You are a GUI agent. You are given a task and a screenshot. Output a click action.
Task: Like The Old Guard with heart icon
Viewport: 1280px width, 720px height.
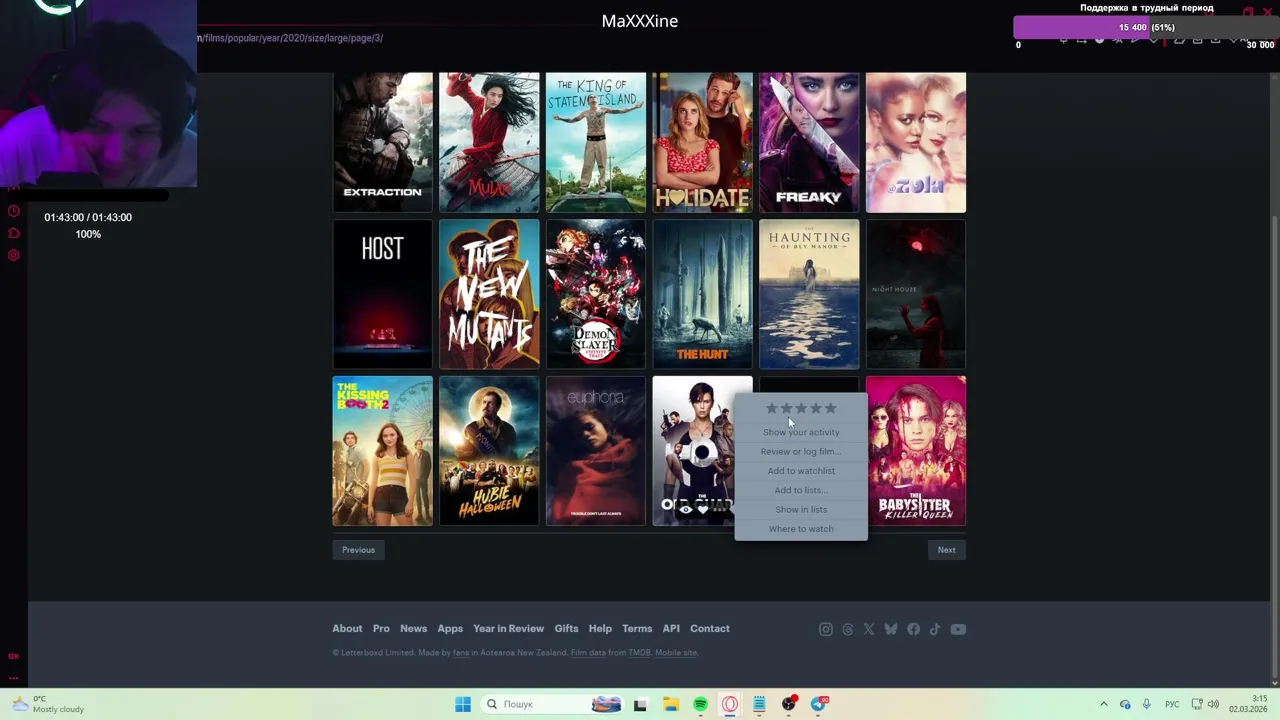(702, 509)
